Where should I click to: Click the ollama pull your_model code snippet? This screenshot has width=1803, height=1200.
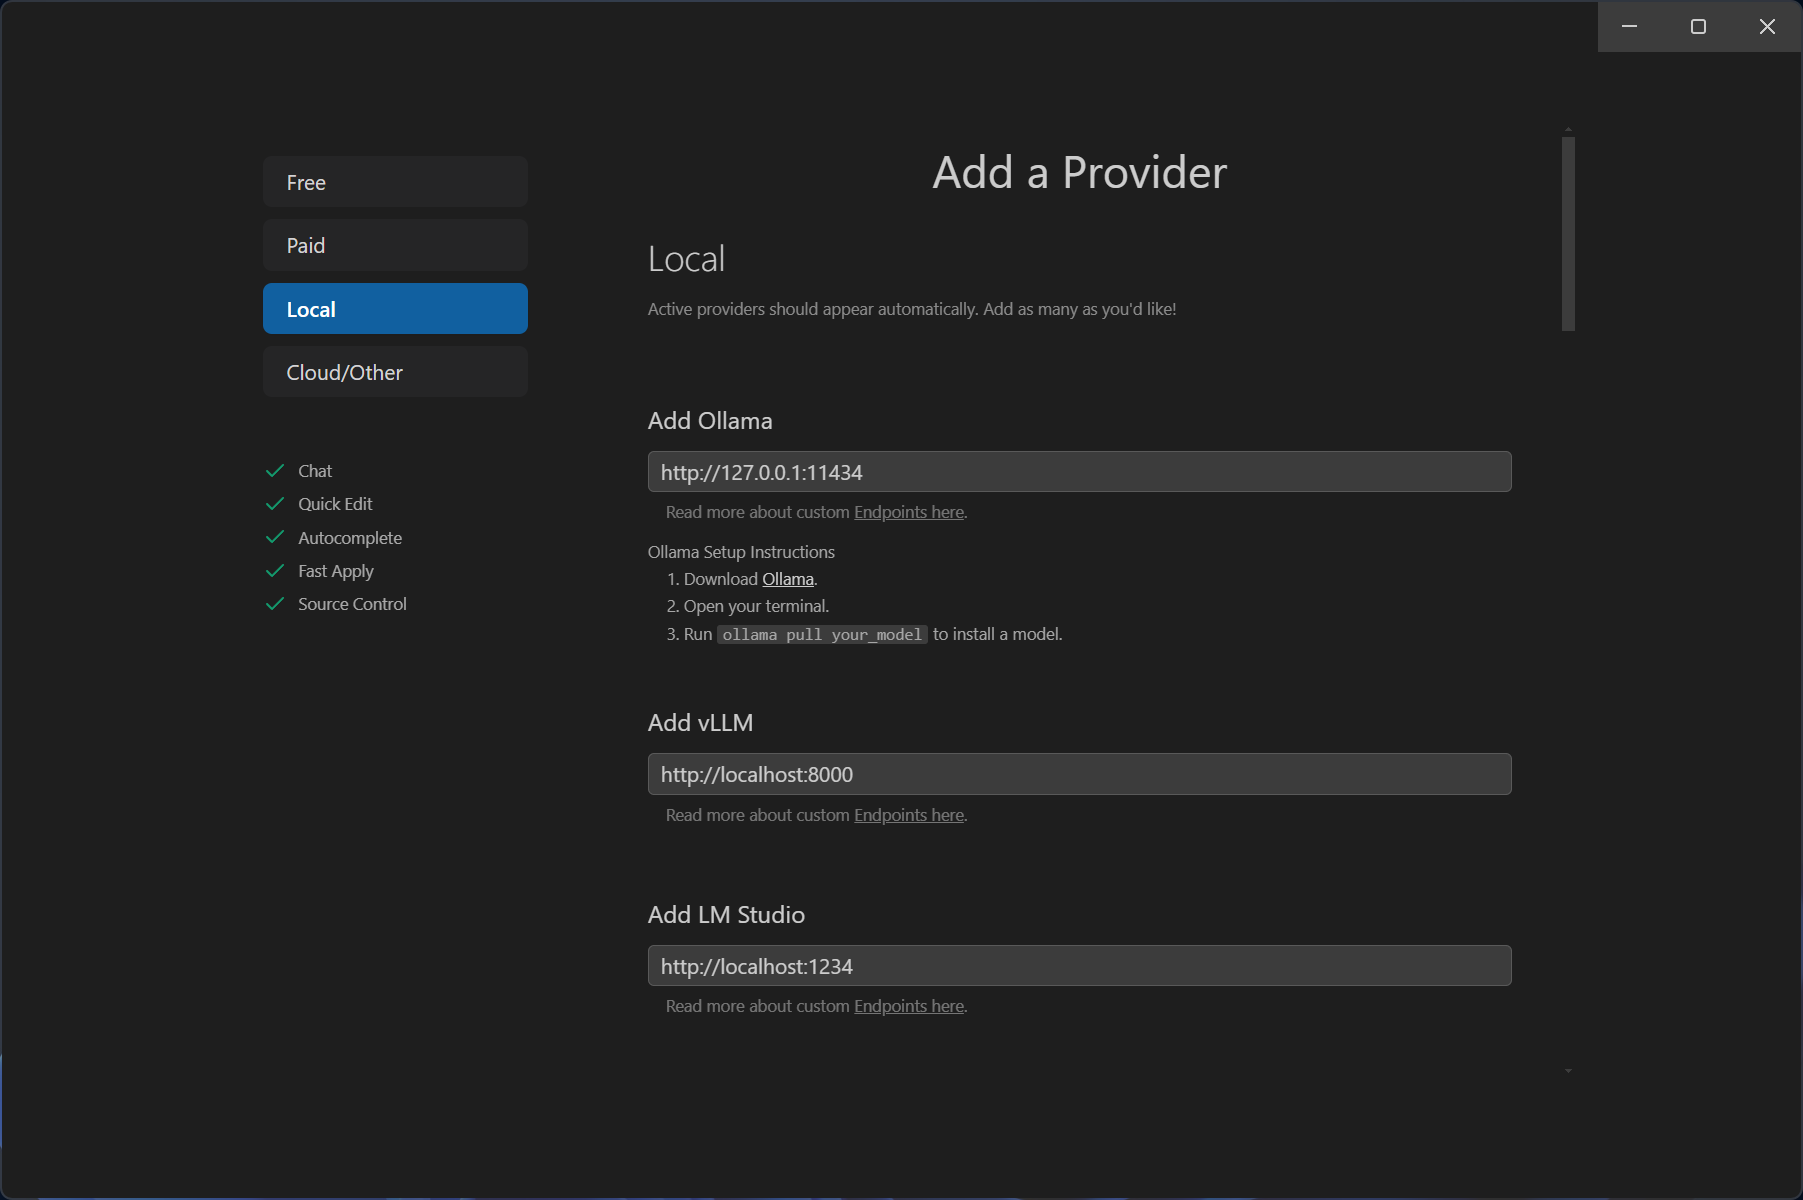(822, 635)
